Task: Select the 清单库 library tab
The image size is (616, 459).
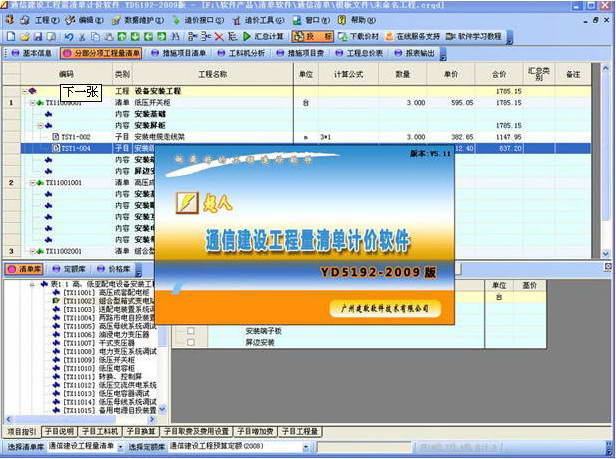Action: [24, 269]
